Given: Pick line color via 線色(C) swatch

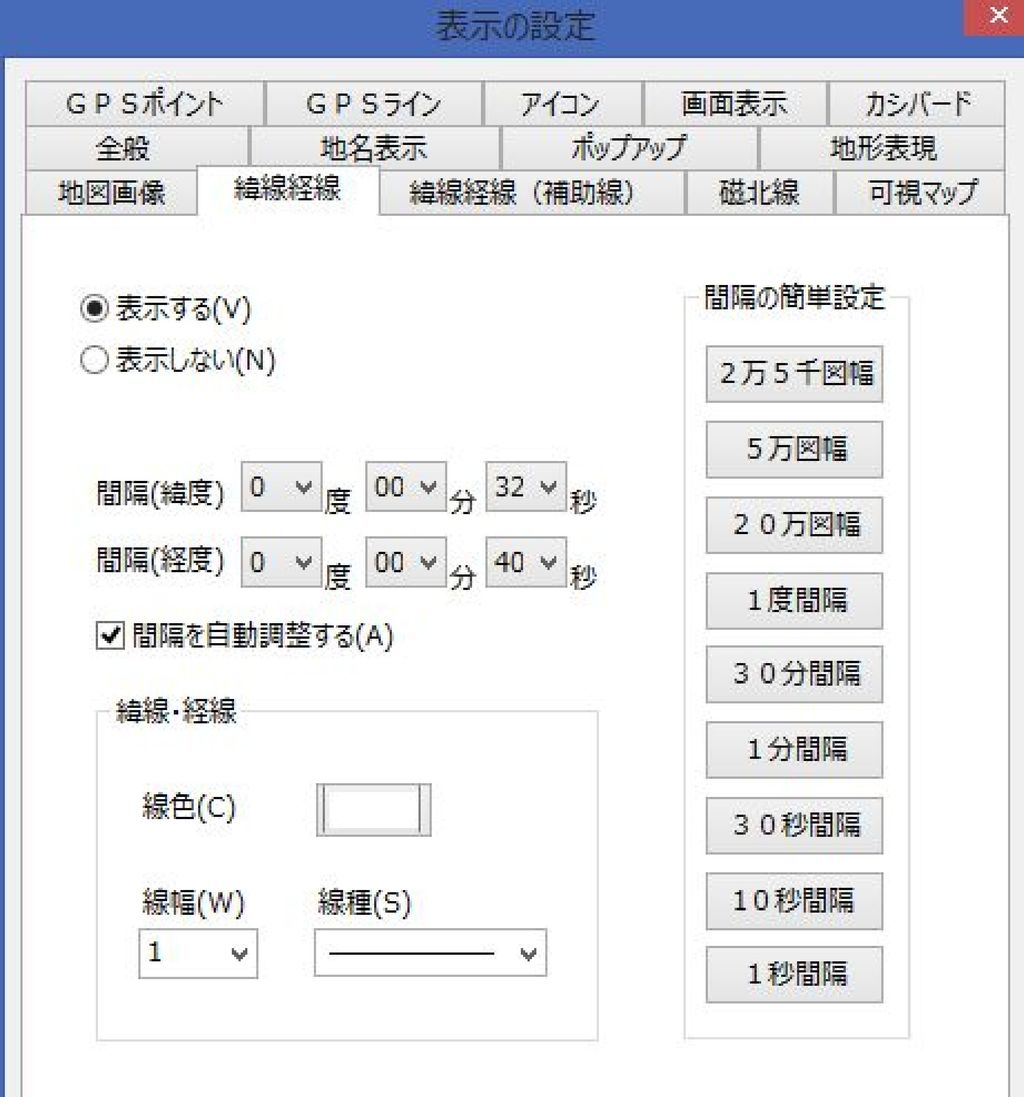Looking at the screenshot, I should click(x=374, y=809).
